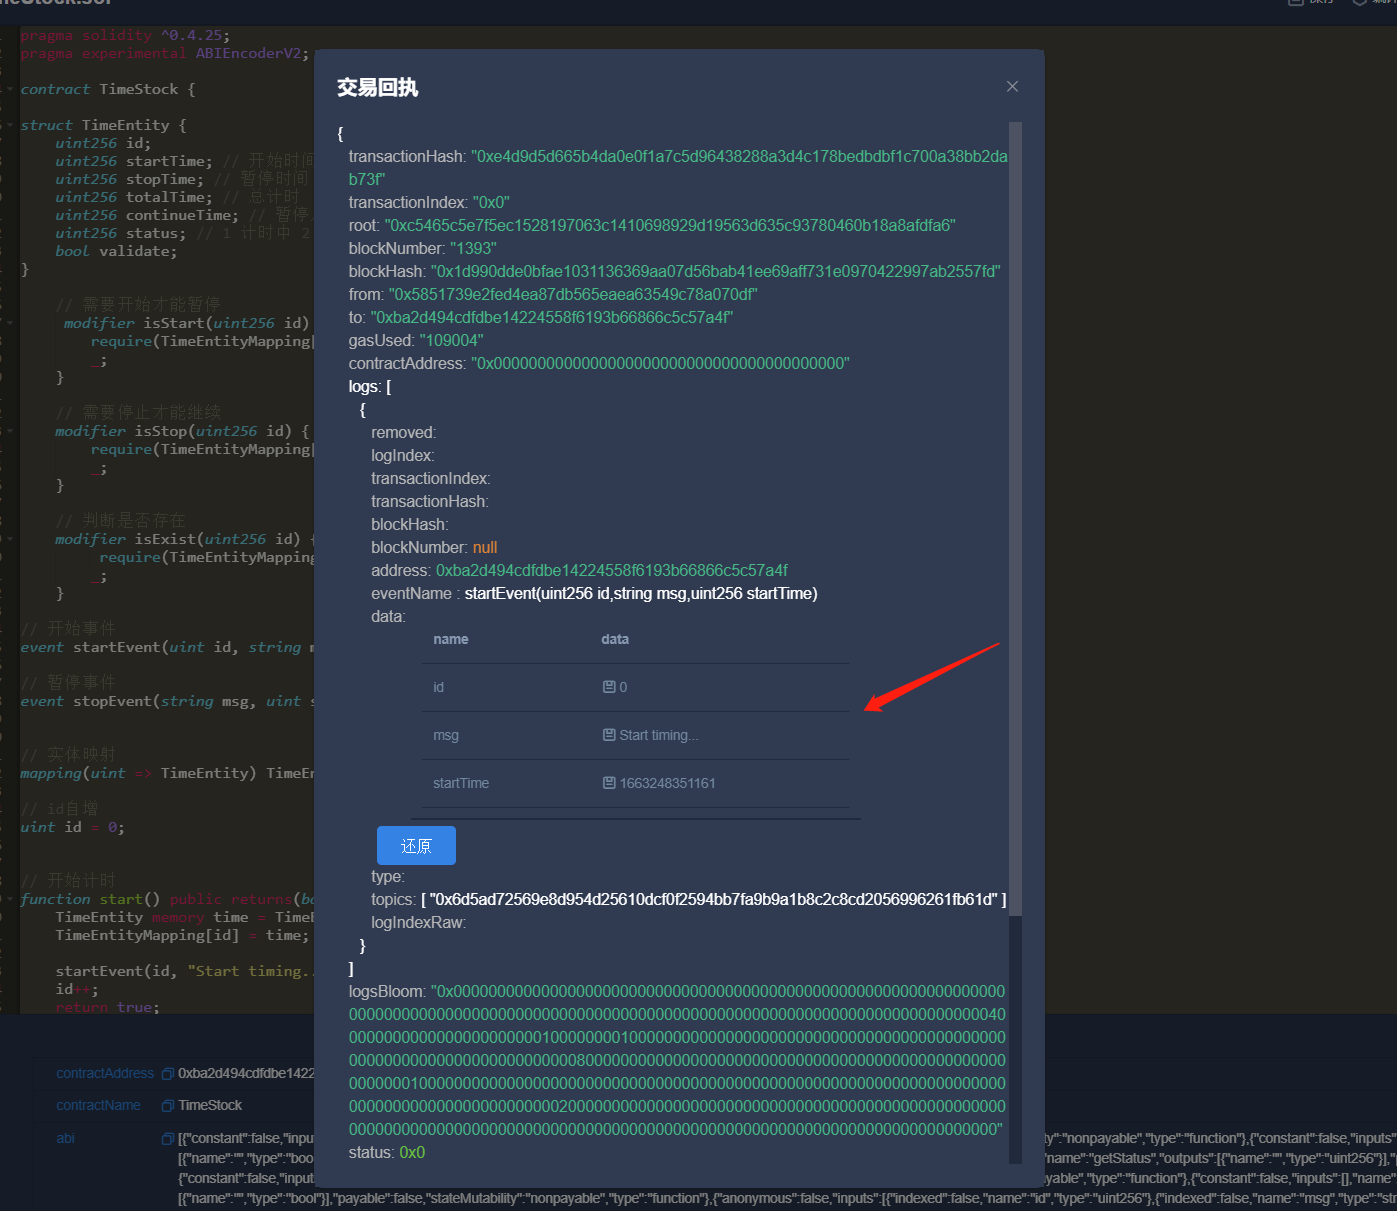Copy the 'Start timing' msg via copy icon
The width and height of the screenshot is (1397, 1211).
610,735
